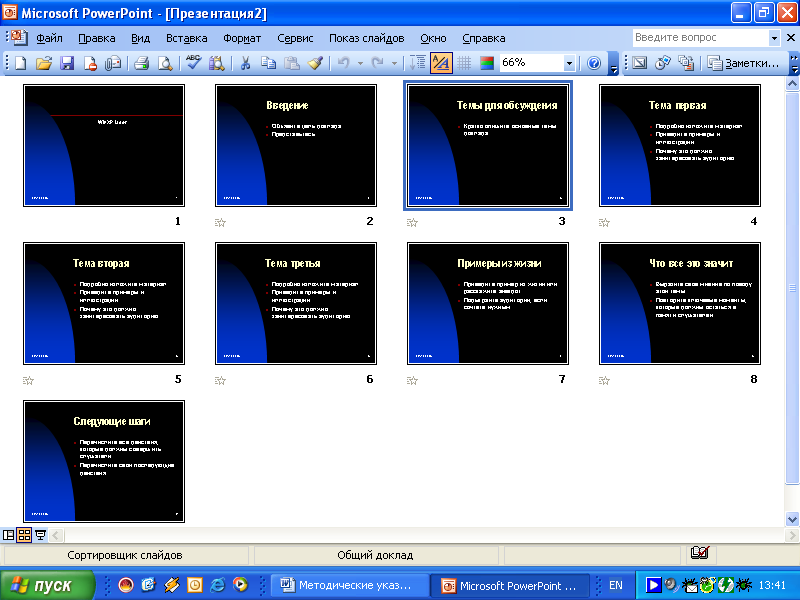Save the presentation with the floppy disk icon
The height and width of the screenshot is (600, 800).
tap(67, 63)
